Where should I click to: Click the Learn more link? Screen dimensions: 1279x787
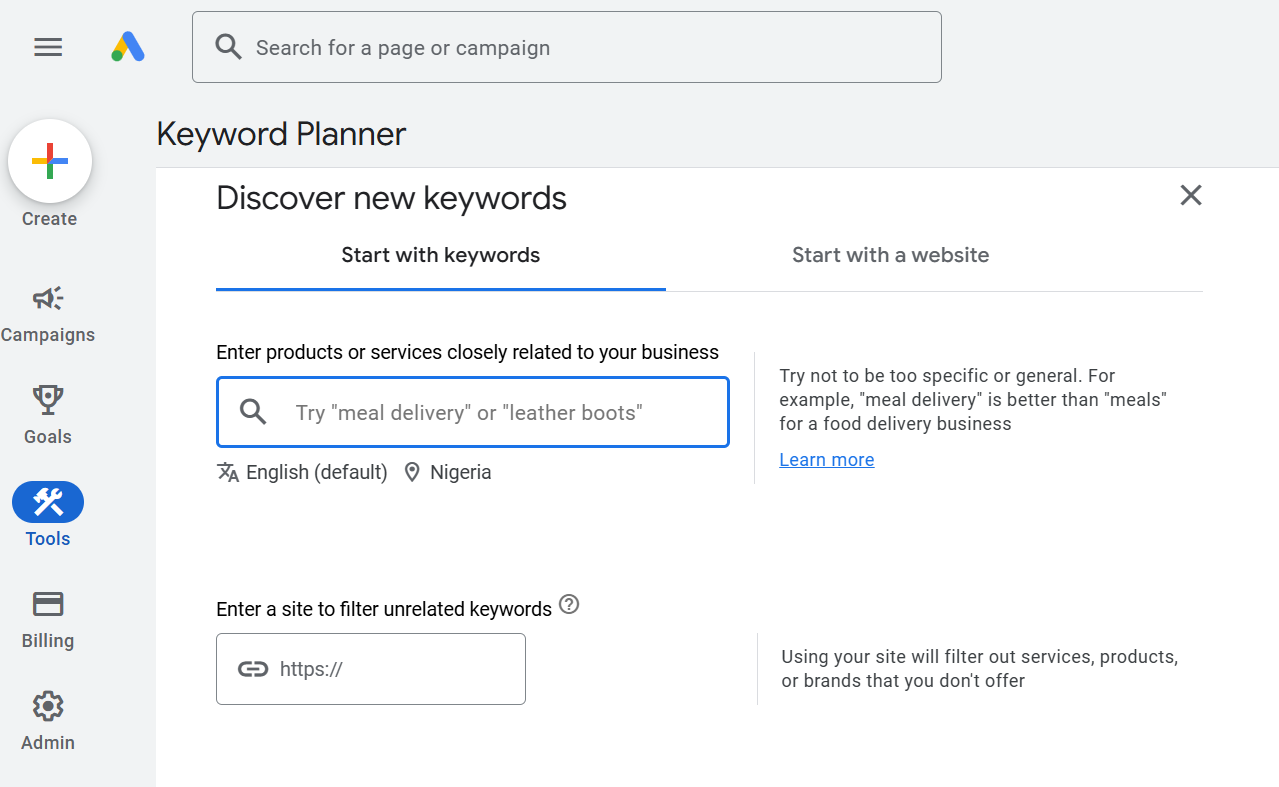point(826,459)
